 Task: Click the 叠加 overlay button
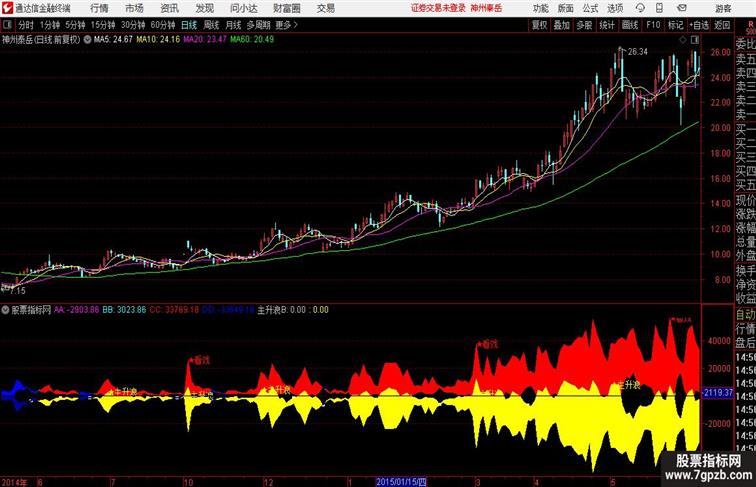[x=562, y=25]
